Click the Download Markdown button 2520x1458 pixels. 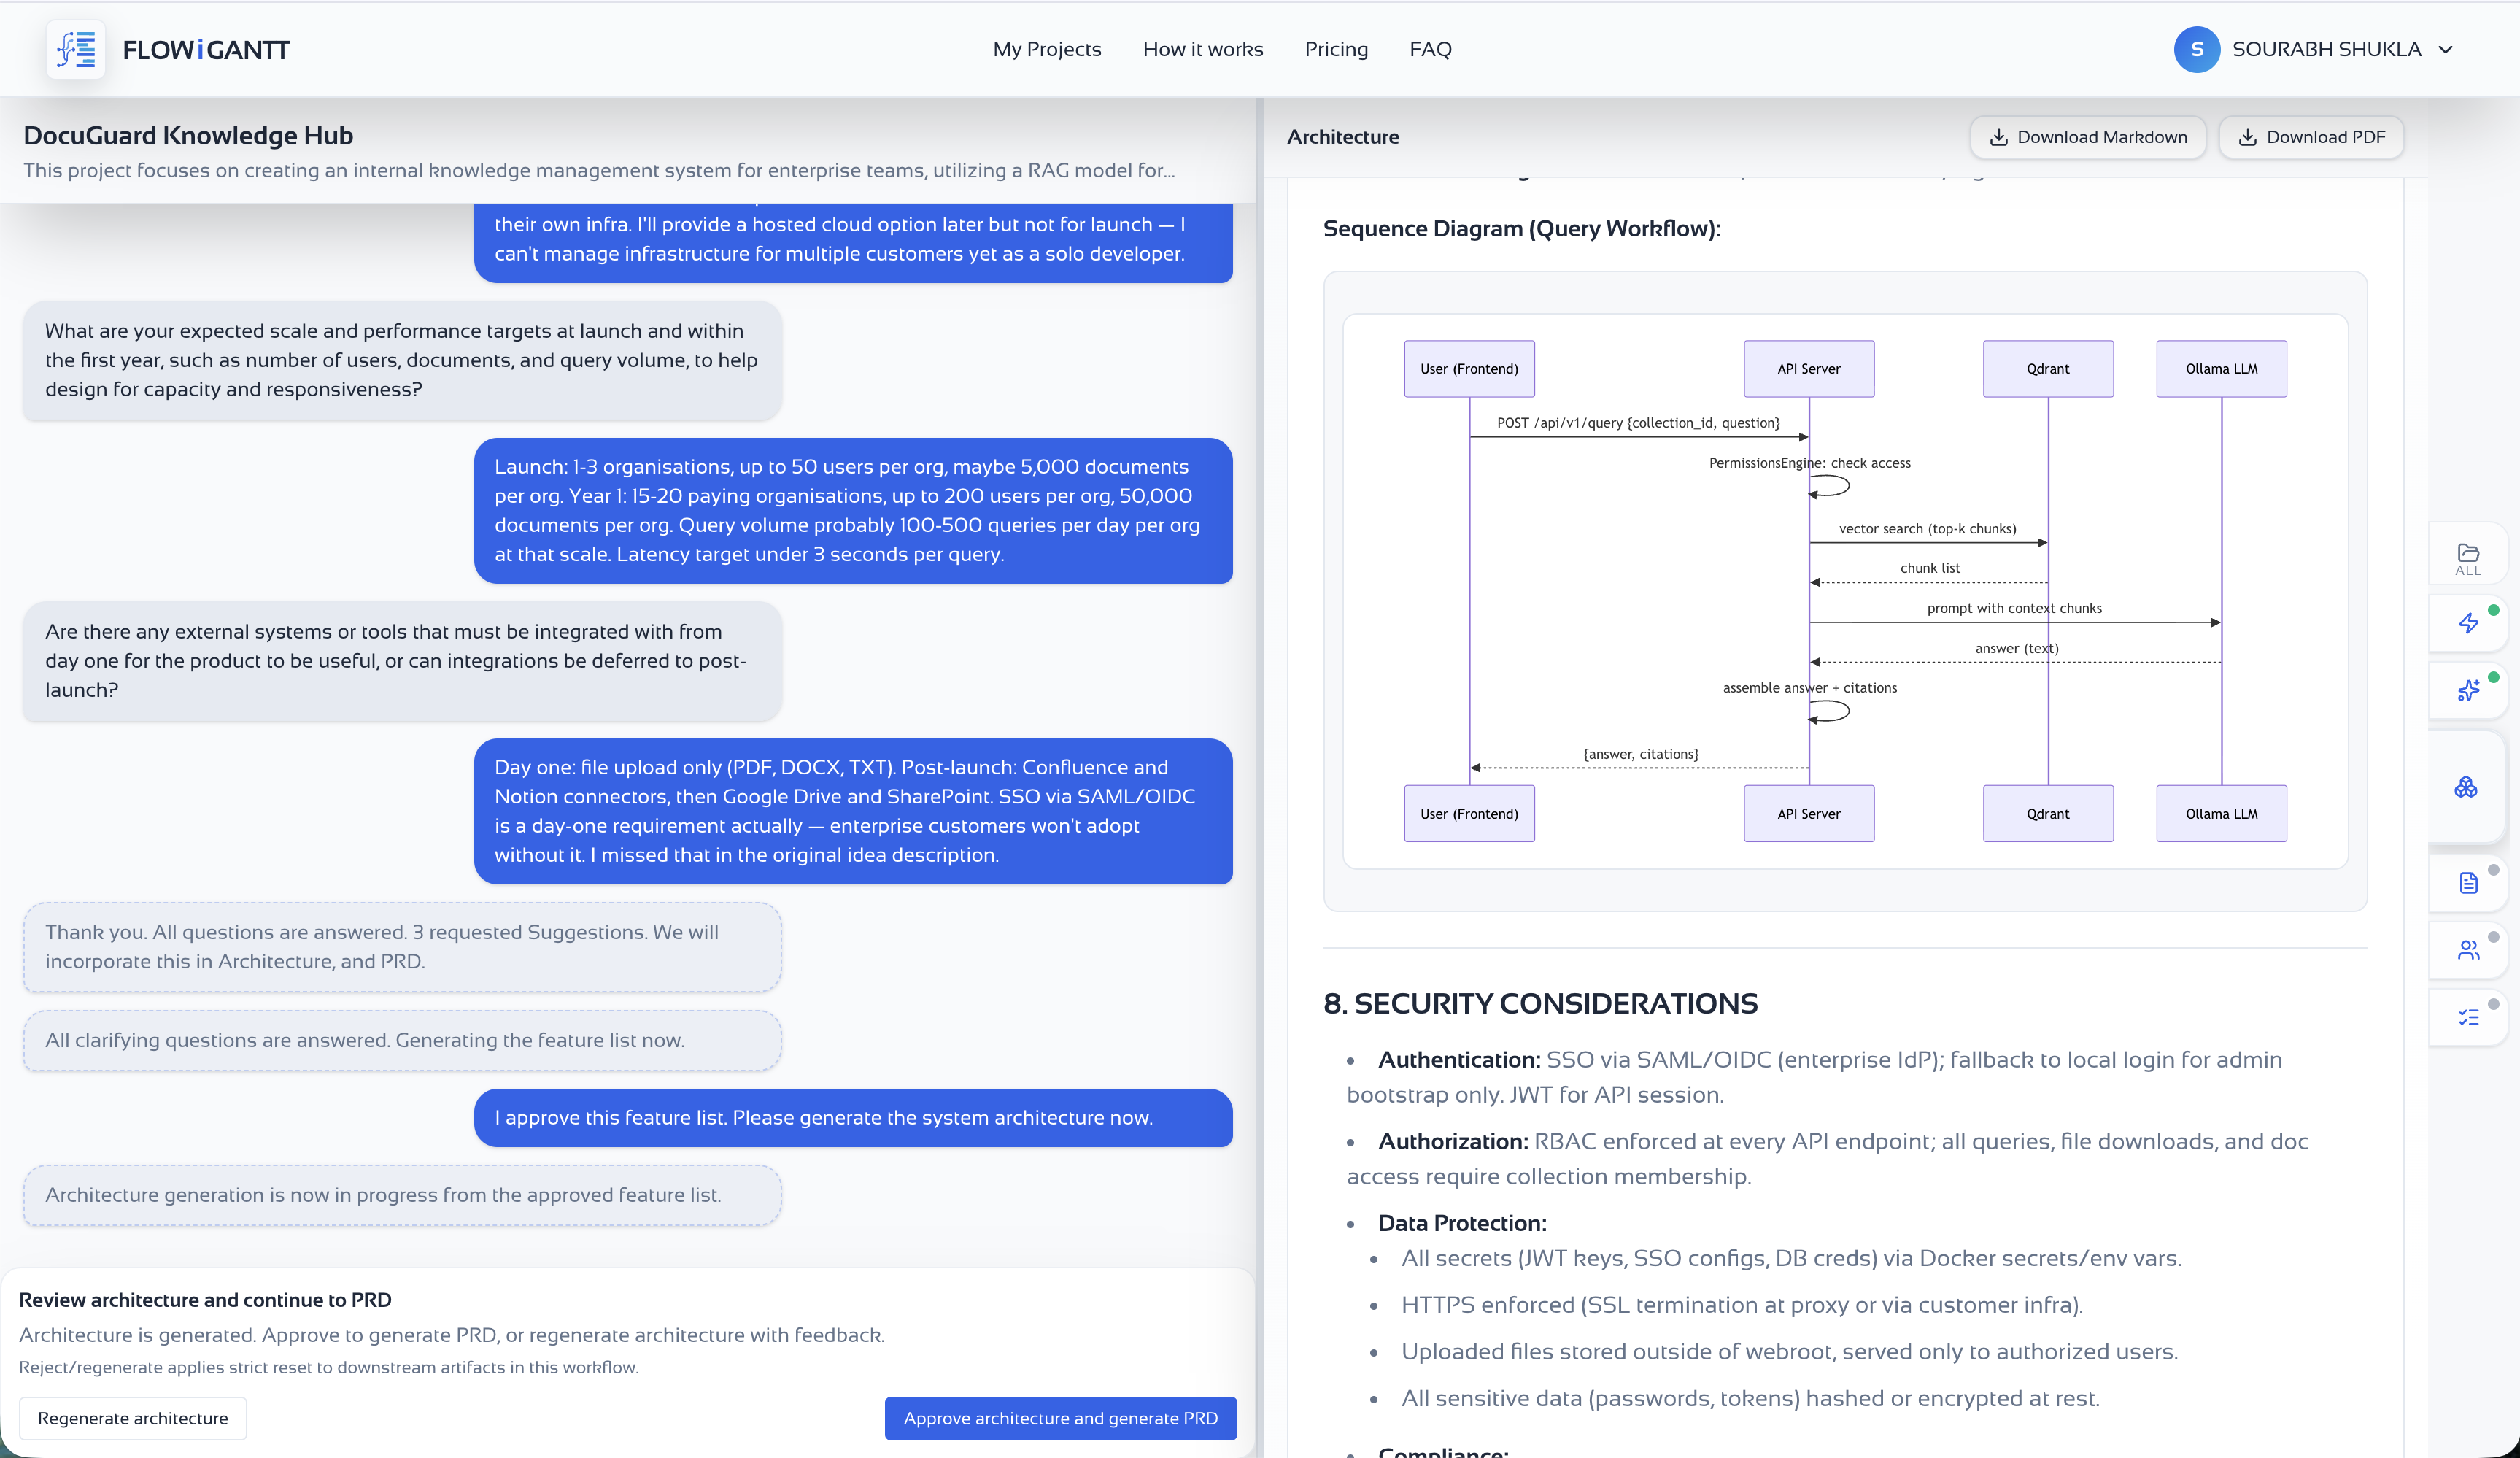2087,137
